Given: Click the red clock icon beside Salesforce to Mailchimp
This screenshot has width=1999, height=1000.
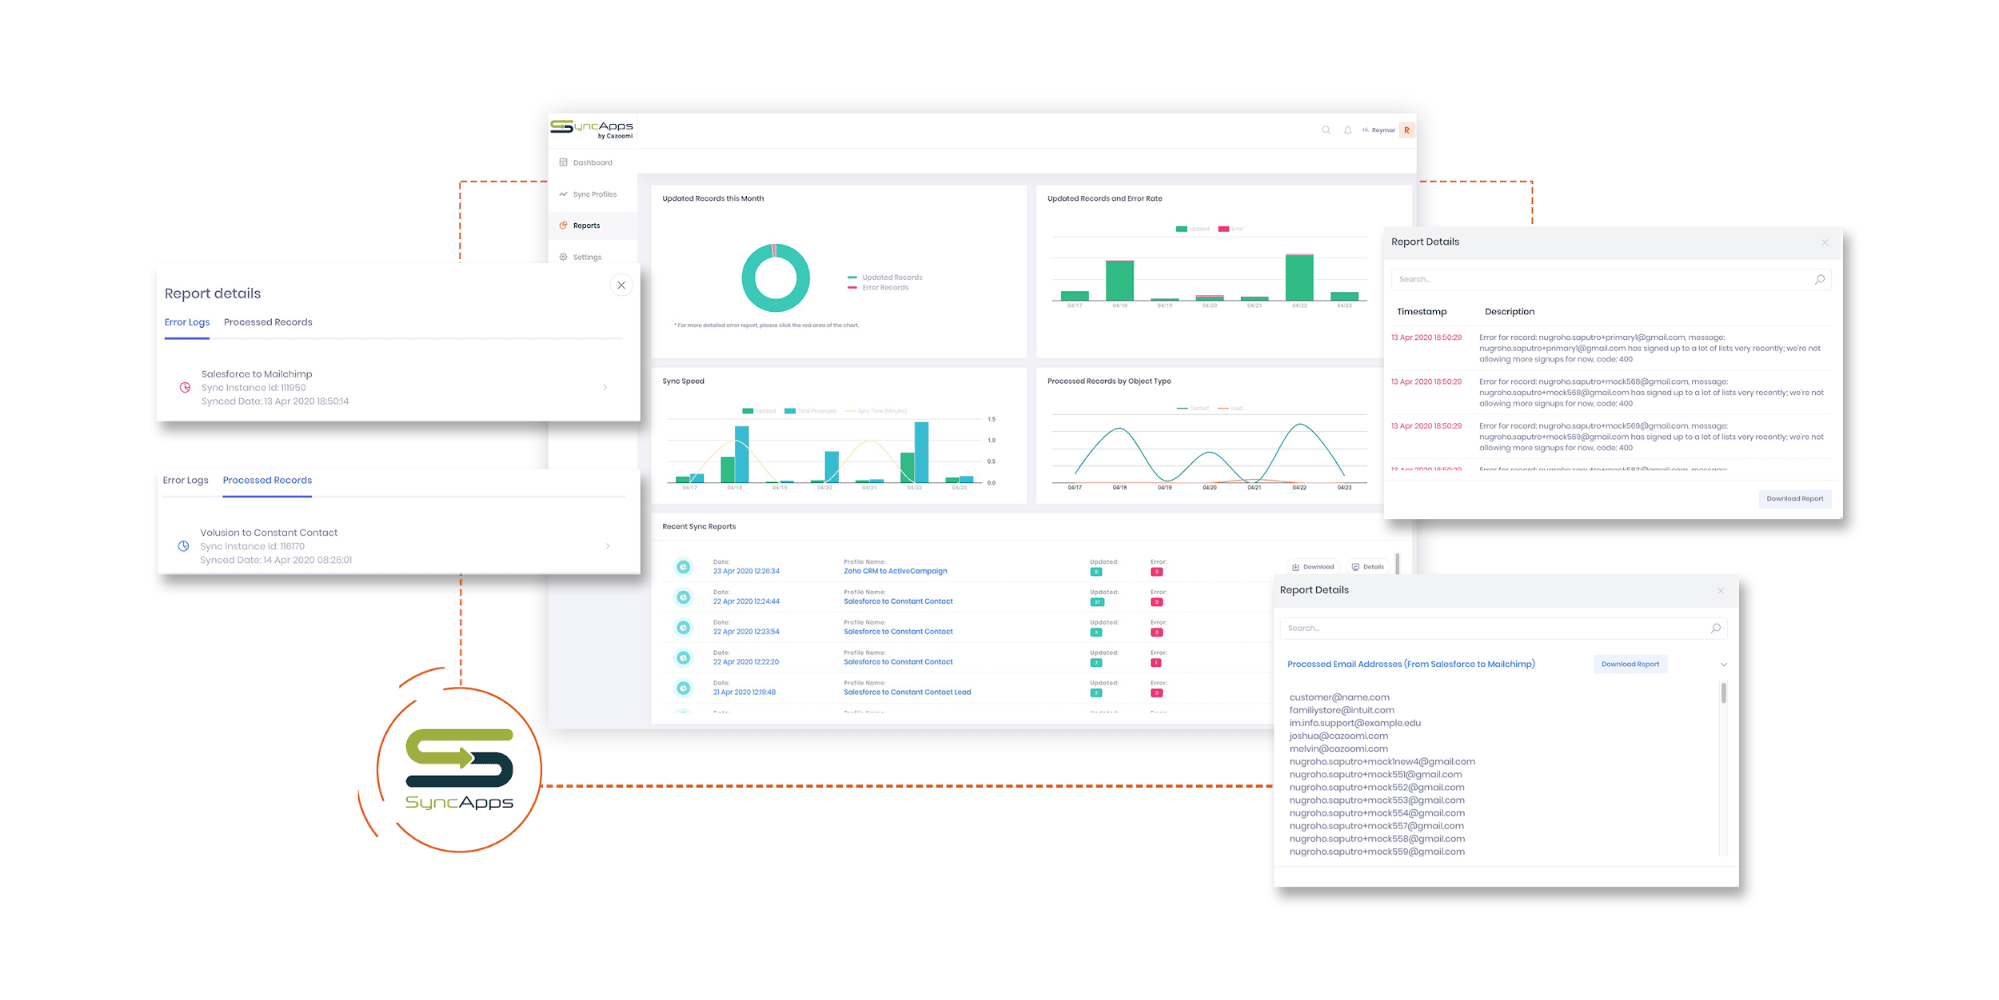Looking at the screenshot, I should 185,388.
